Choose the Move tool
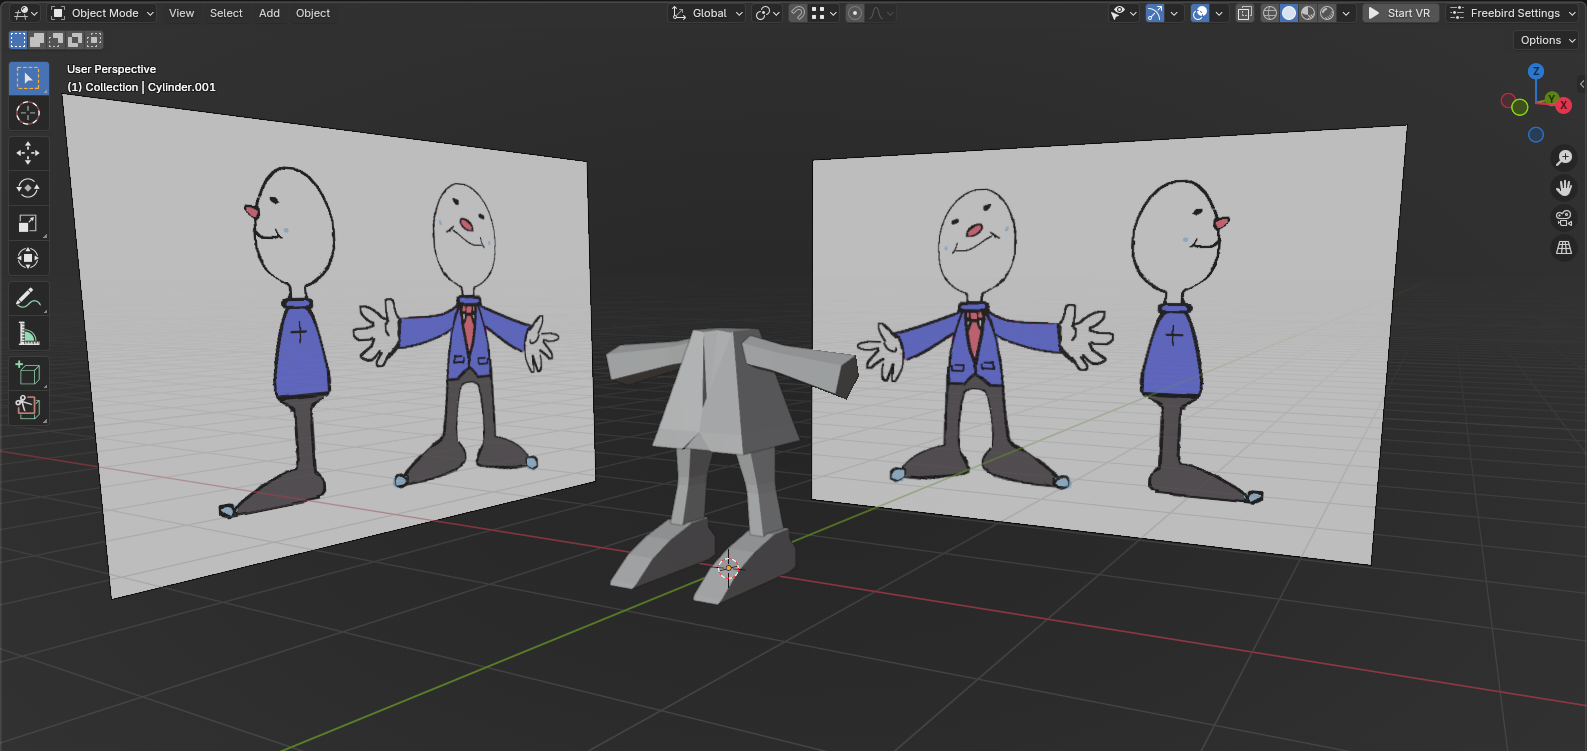 pyautogui.click(x=28, y=153)
